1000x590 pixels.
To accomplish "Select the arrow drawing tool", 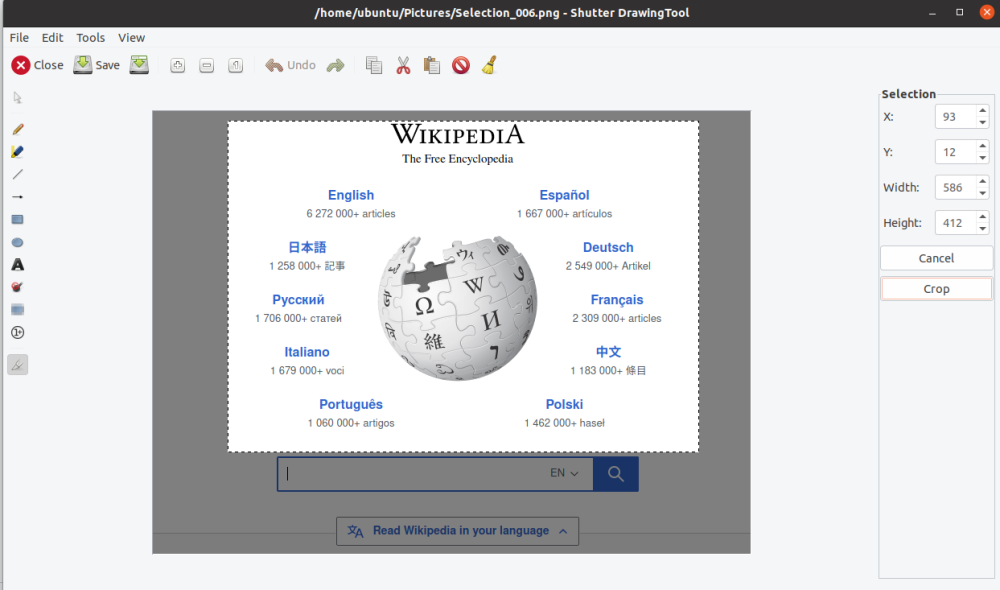I will click(x=17, y=197).
